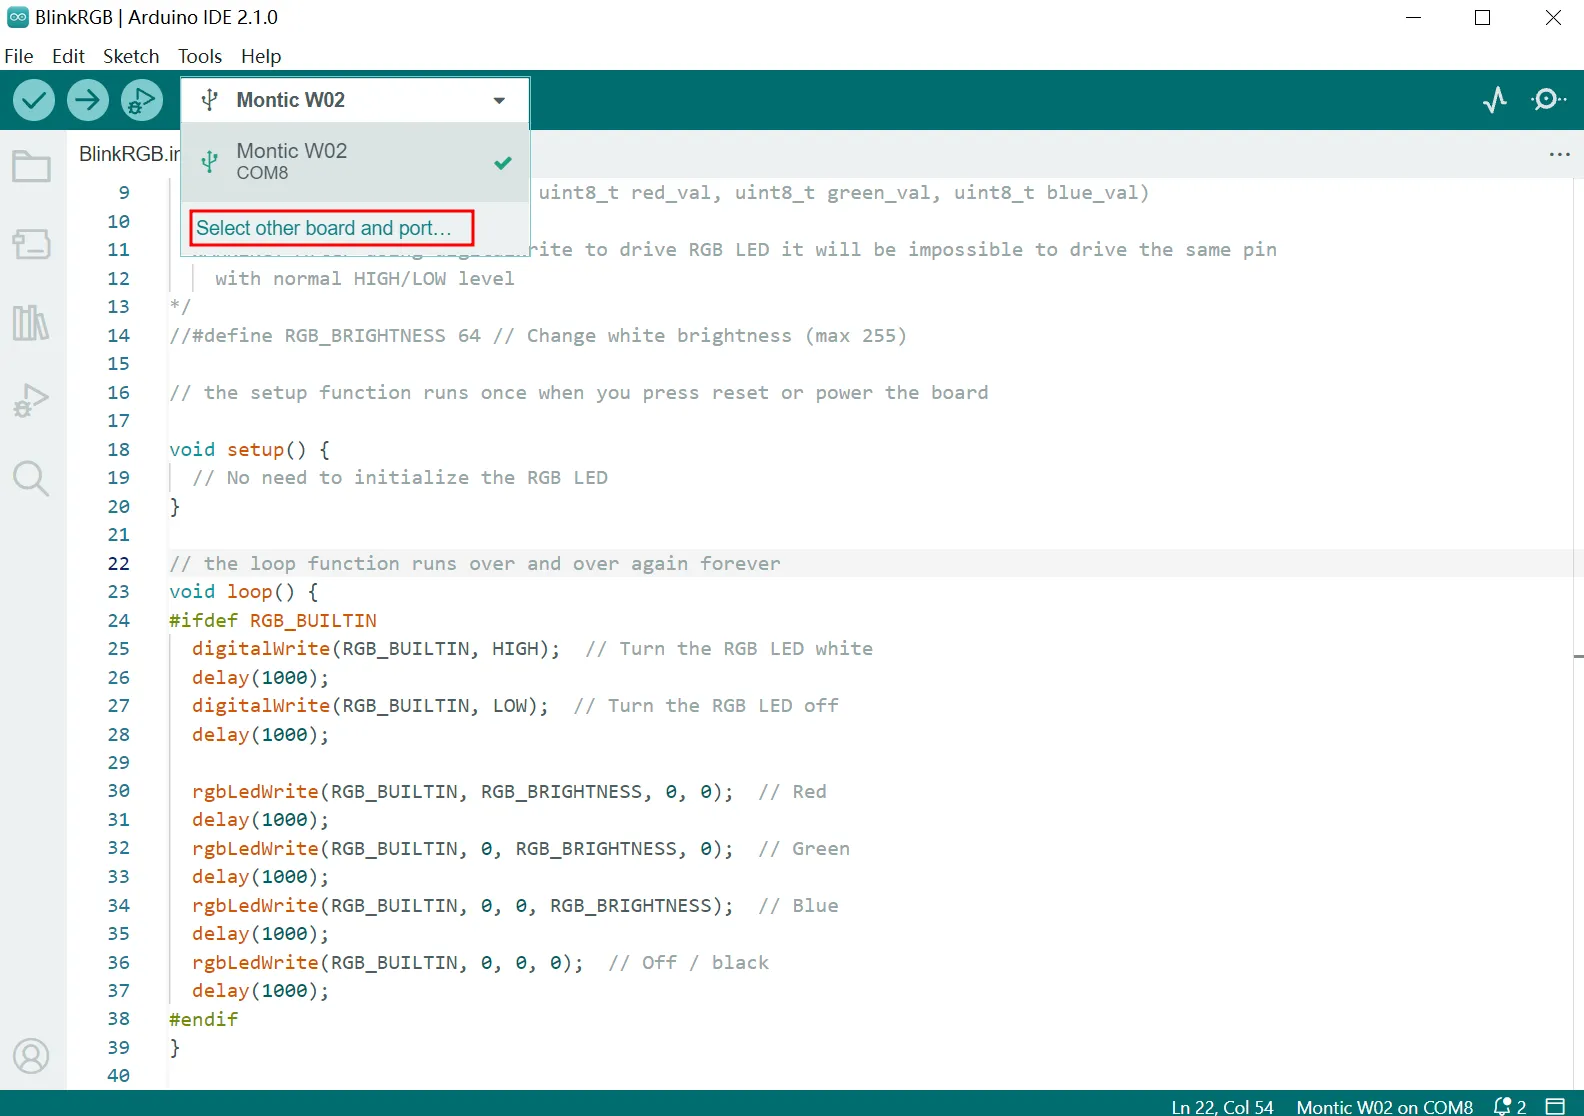This screenshot has height=1116, width=1584.
Task: Expand the editor three-dots more menu
Action: pos(1559,155)
